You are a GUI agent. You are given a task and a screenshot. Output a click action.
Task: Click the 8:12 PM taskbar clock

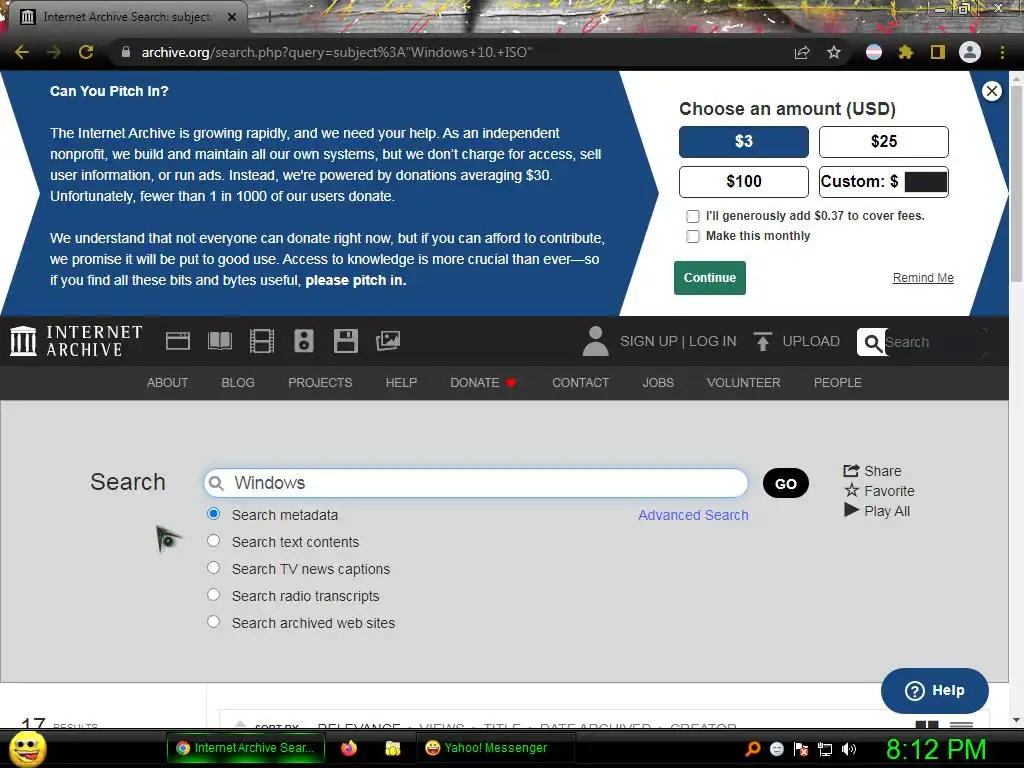pos(935,750)
